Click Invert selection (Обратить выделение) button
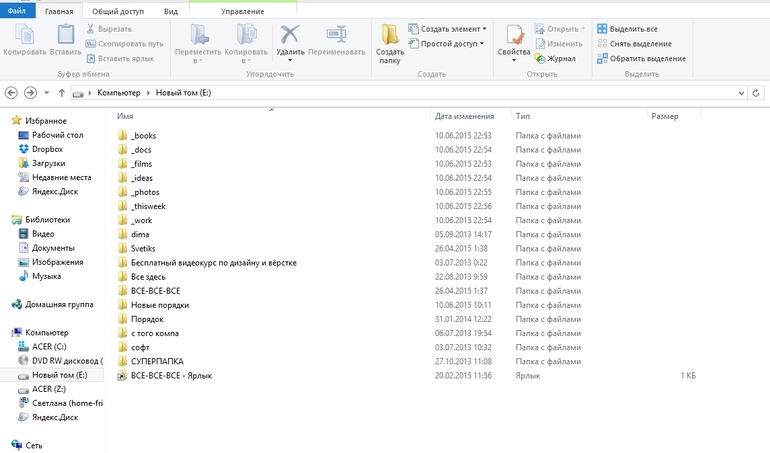The width and height of the screenshot is (770, 453). (641, 58)
